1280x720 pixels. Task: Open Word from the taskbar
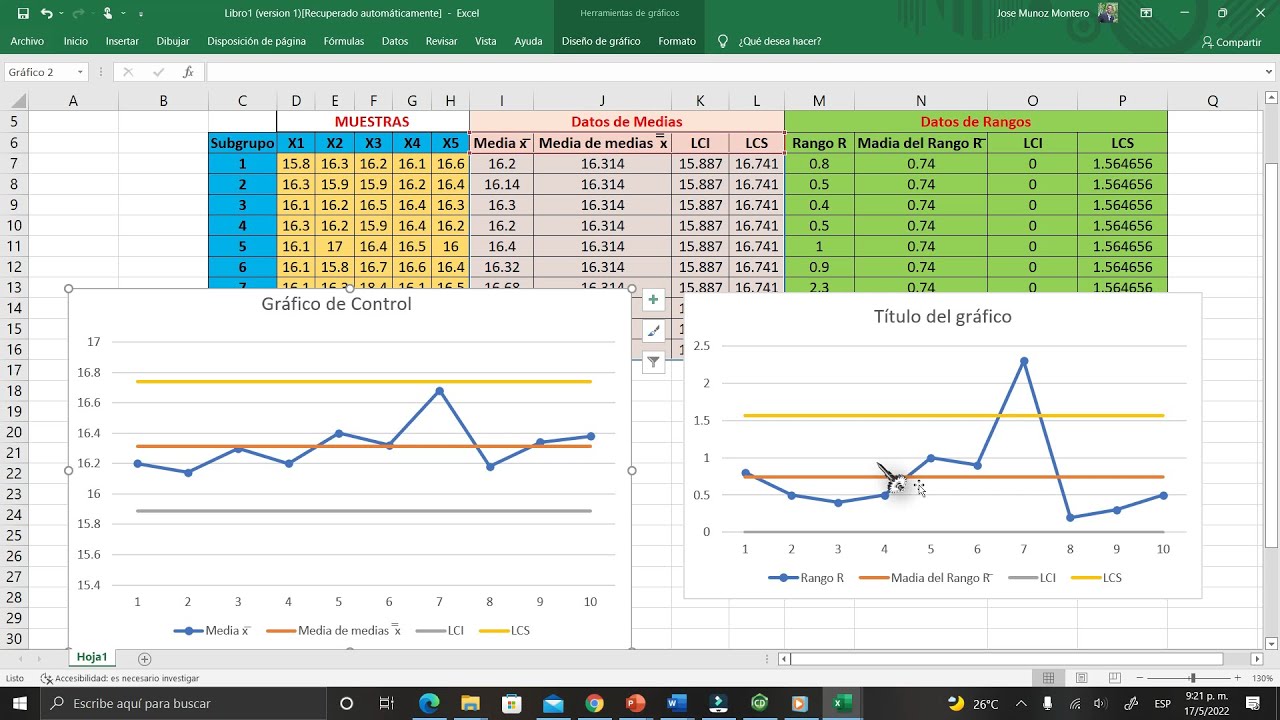click(676, 703)
